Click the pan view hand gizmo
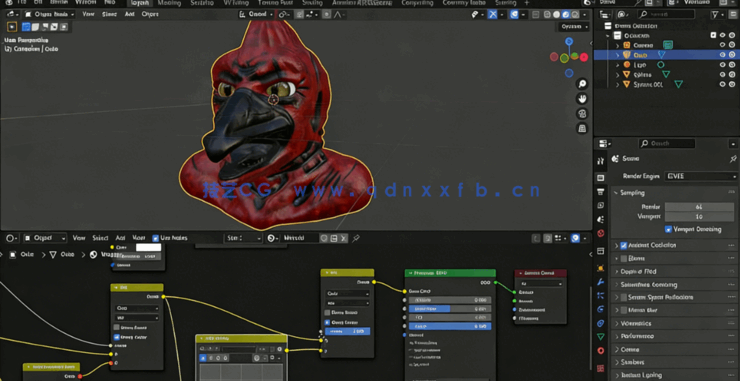The width and height of the screenshot is (740, 381). click(582, 99)
